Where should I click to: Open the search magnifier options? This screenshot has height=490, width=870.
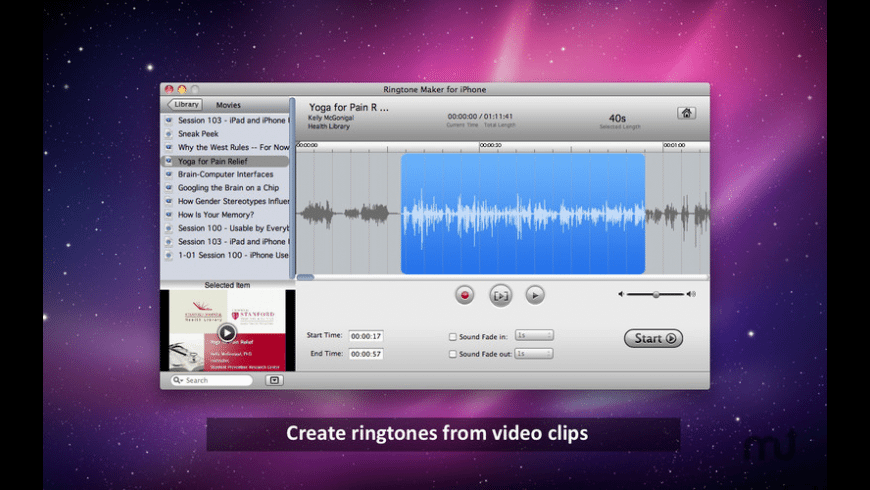[x=178, y=380]
